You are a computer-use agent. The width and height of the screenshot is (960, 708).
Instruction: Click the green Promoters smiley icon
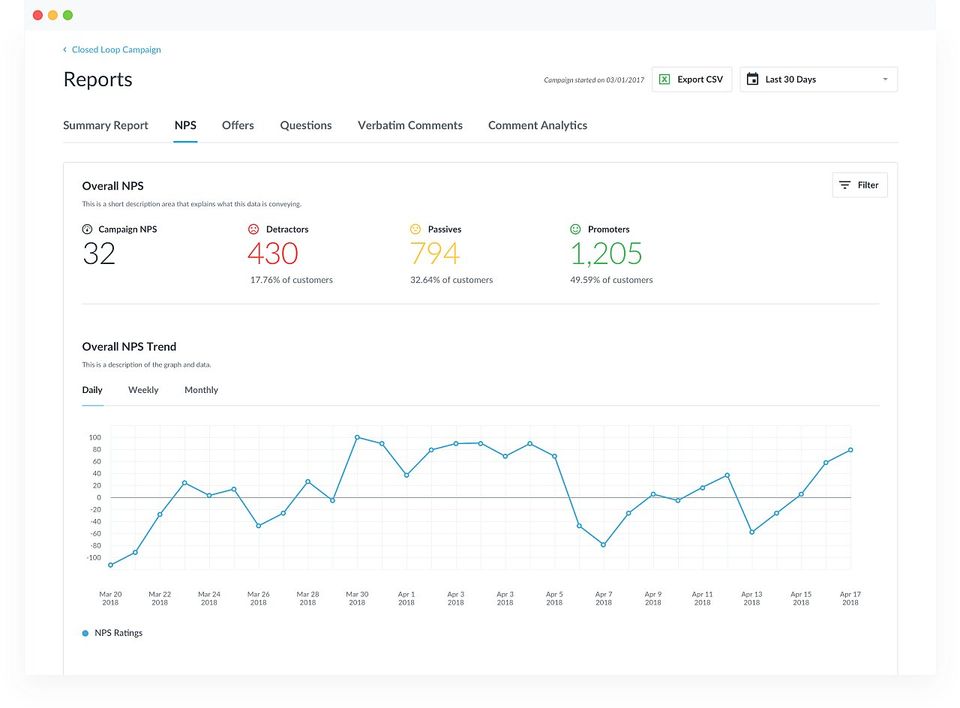tap(576, 229)
